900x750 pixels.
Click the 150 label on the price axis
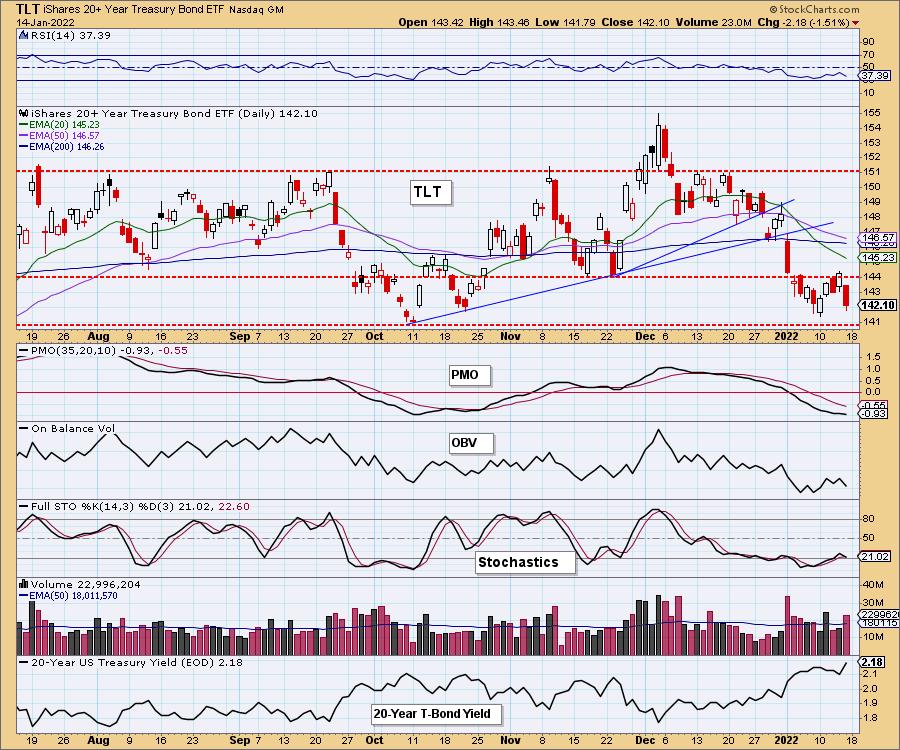click(872, 186)
